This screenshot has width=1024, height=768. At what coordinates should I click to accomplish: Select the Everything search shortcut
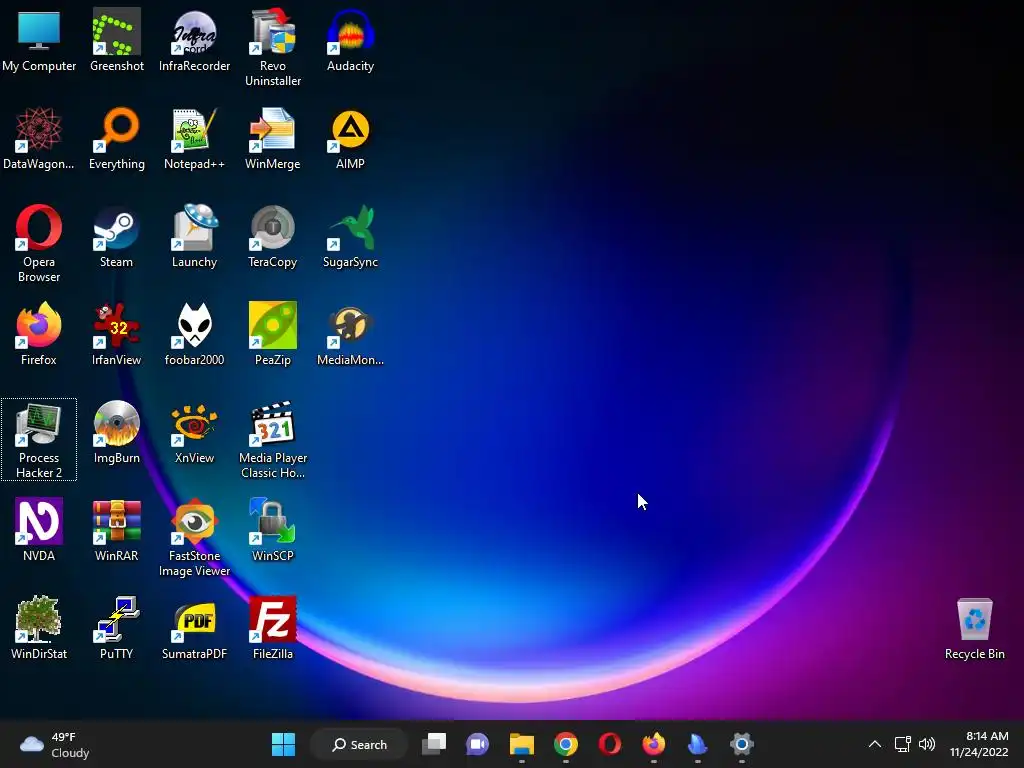click(x=116, y=139)
